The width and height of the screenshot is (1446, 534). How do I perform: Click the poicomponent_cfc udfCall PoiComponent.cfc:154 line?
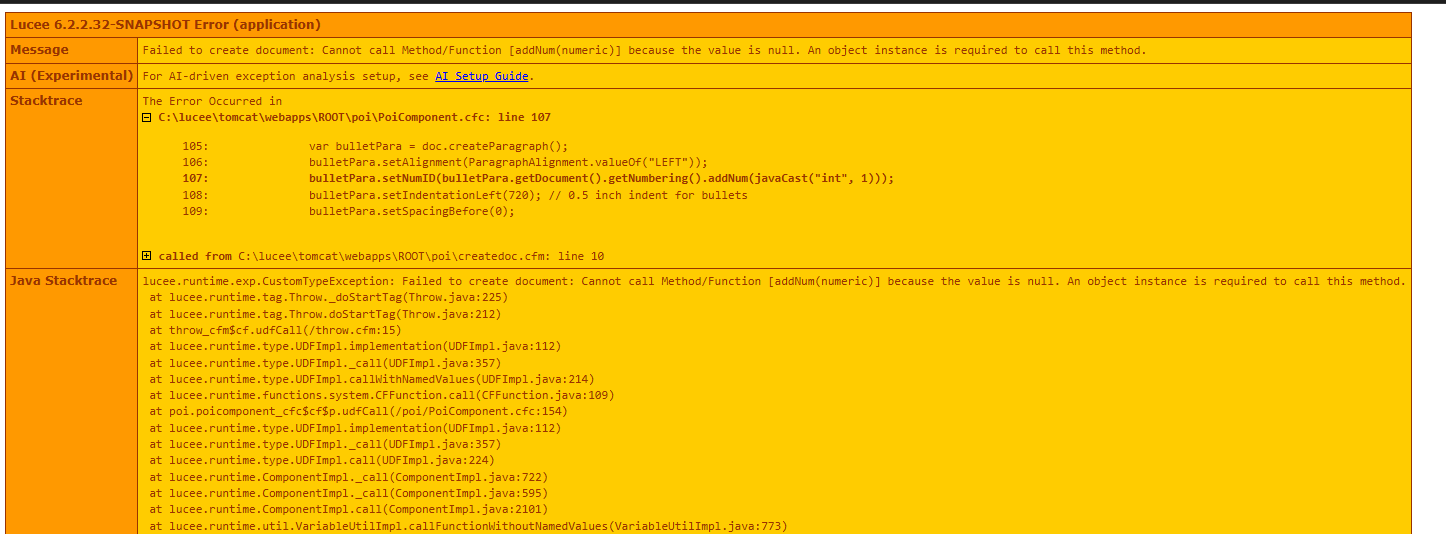coord(358,411)
